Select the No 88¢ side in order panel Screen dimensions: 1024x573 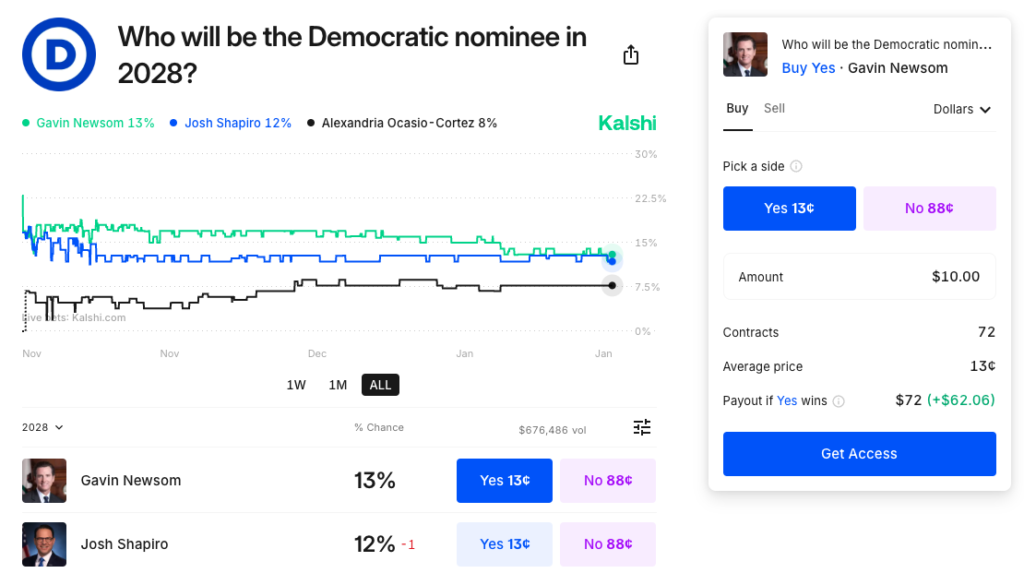click(929, 208)
